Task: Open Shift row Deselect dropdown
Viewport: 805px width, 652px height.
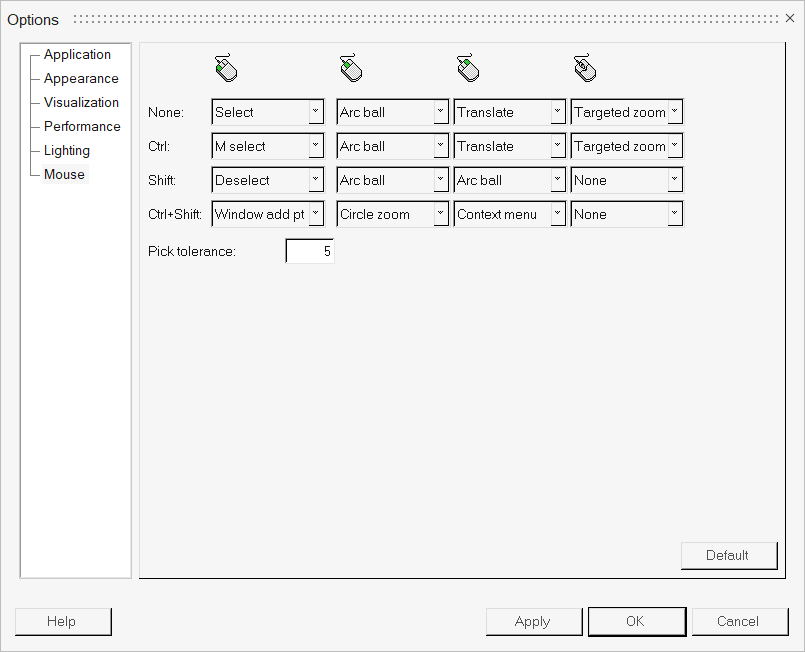Action: pyautogui.click(x=267, y=180)
